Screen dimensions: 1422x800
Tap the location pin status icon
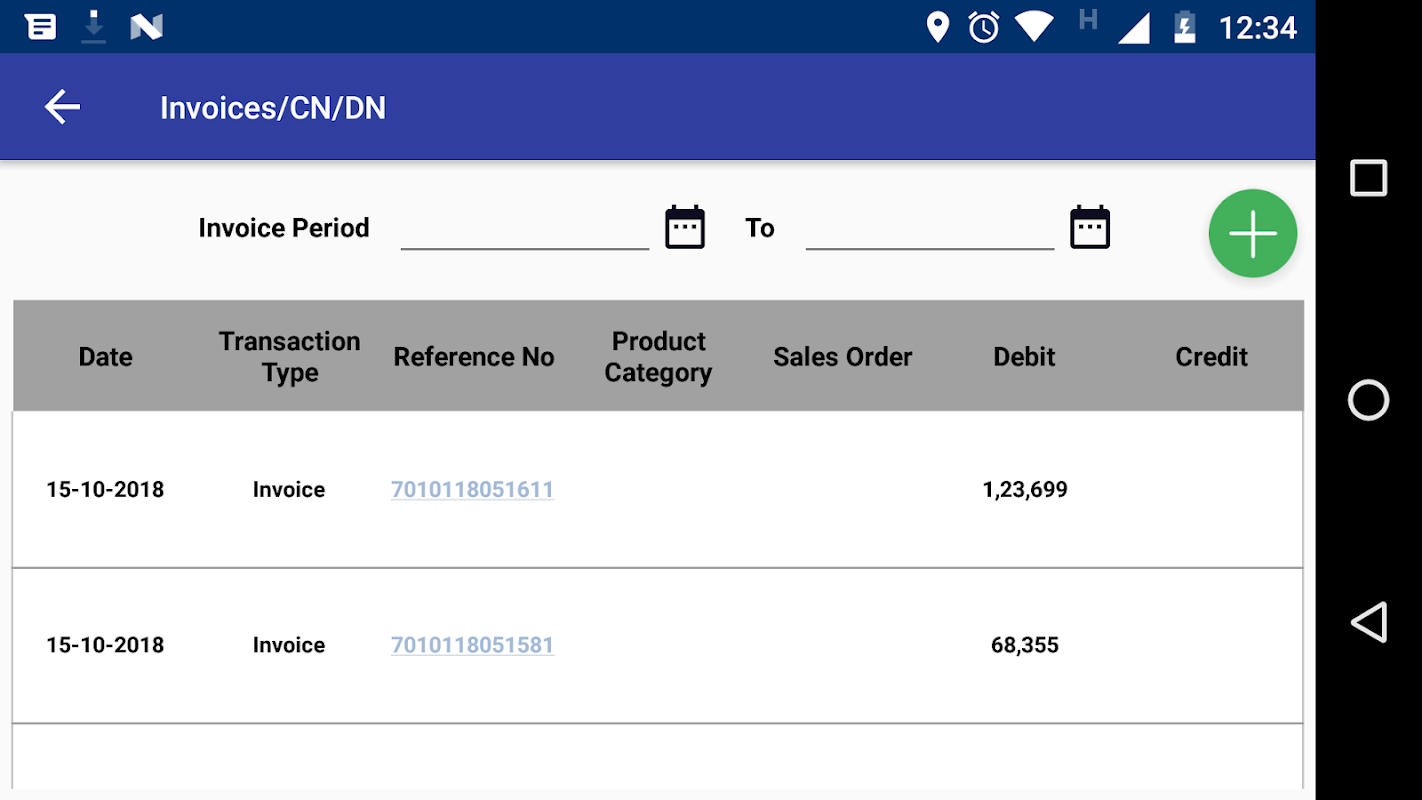(x=937, y=27)
